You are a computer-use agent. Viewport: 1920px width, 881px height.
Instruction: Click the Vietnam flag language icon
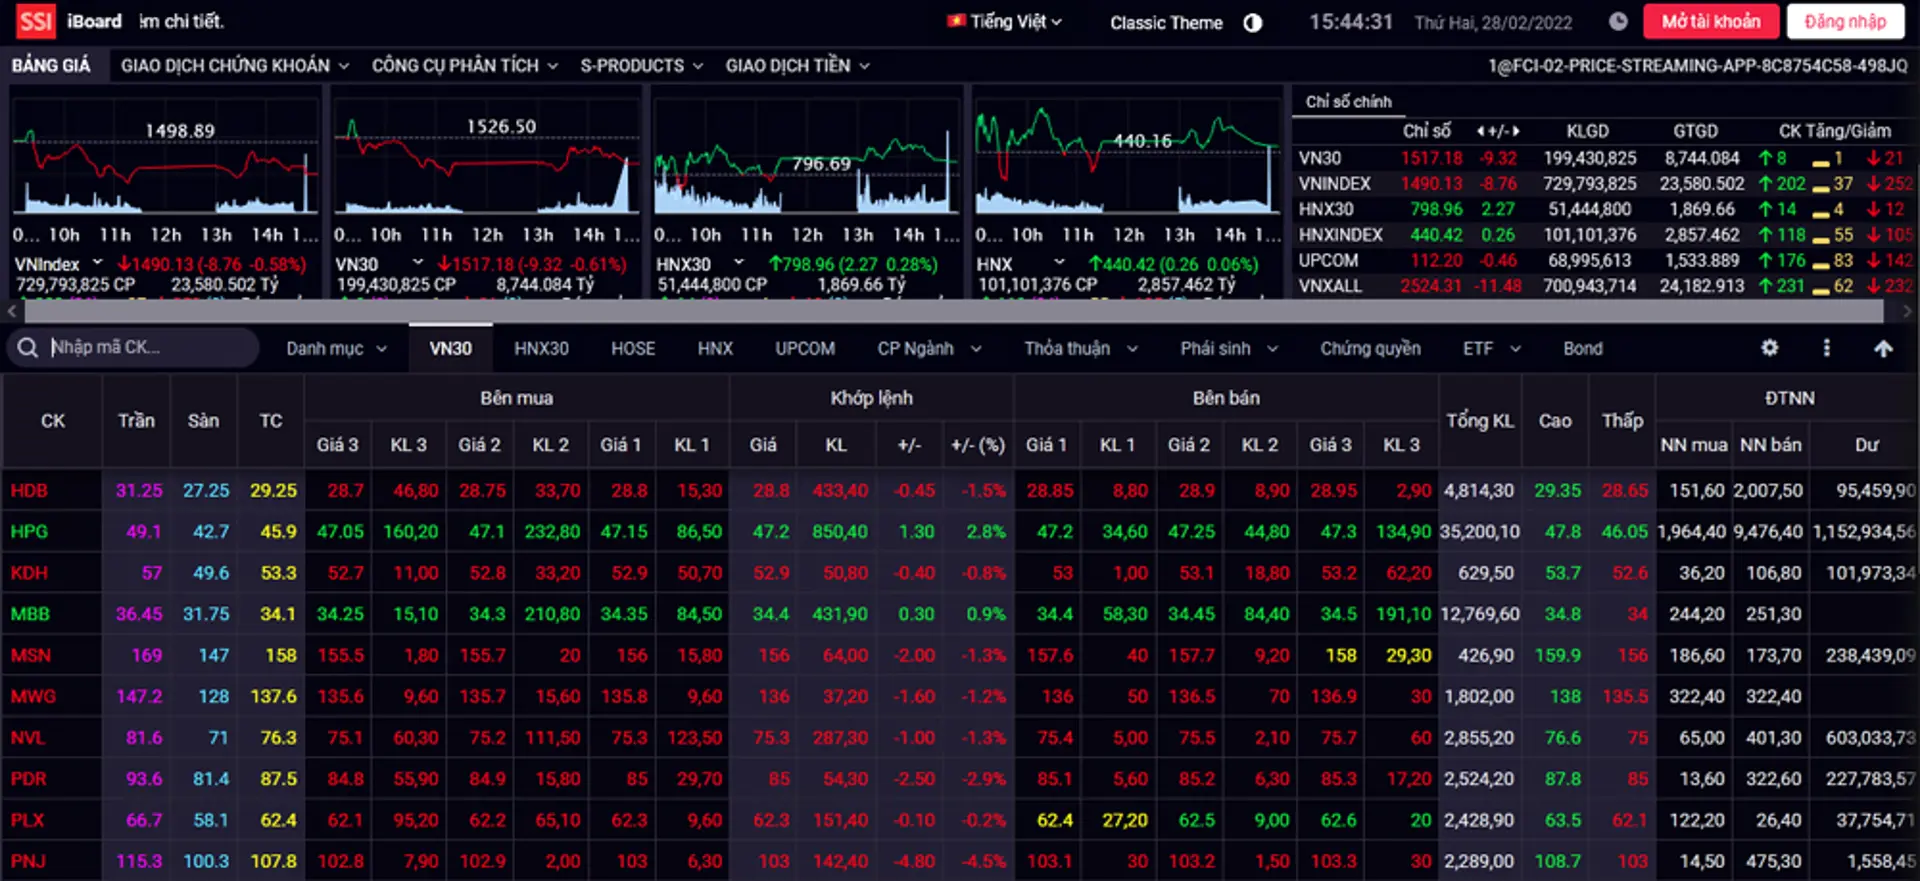[956, 20]
